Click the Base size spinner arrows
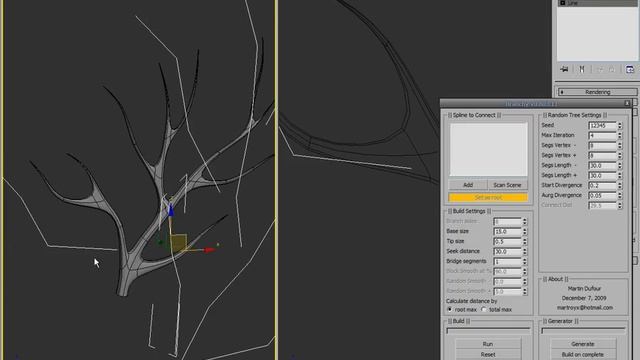640x360 pixels. (x=525, y=231)
